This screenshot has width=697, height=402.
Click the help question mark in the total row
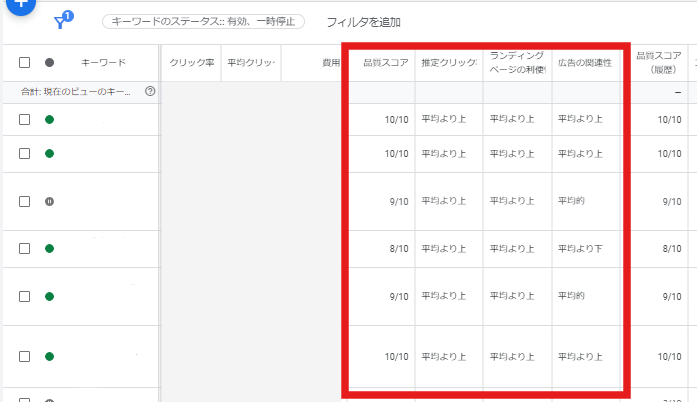[150, 91]
